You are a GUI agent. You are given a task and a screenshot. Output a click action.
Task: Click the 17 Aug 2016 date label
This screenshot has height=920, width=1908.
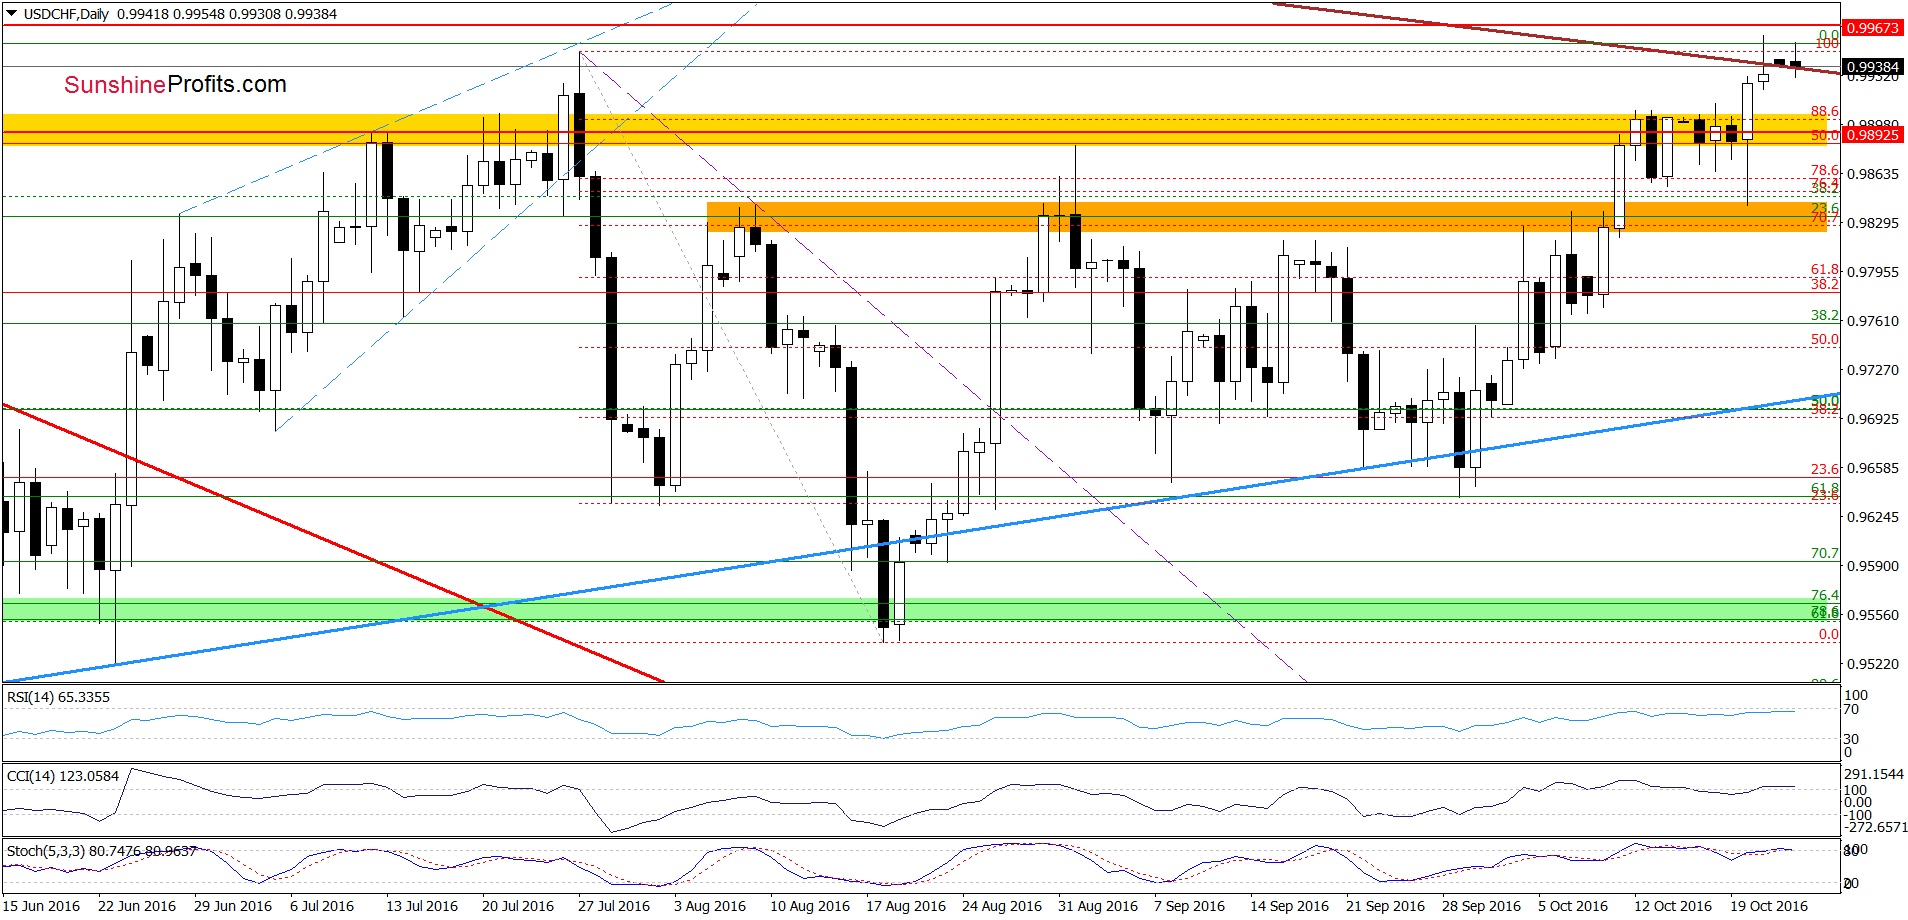point(906,906)
